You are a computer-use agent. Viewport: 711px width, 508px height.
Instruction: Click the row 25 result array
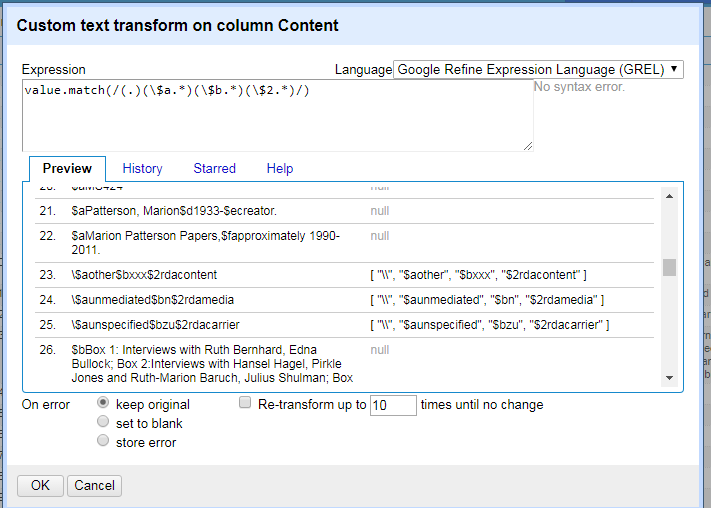tap(490, 325)
